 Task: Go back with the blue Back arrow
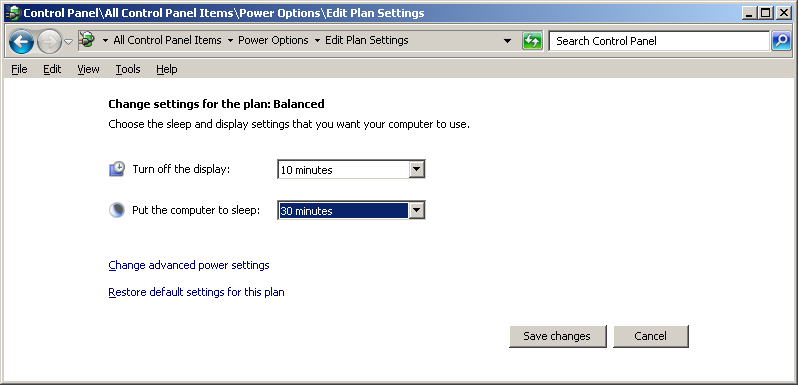[21, 42]
